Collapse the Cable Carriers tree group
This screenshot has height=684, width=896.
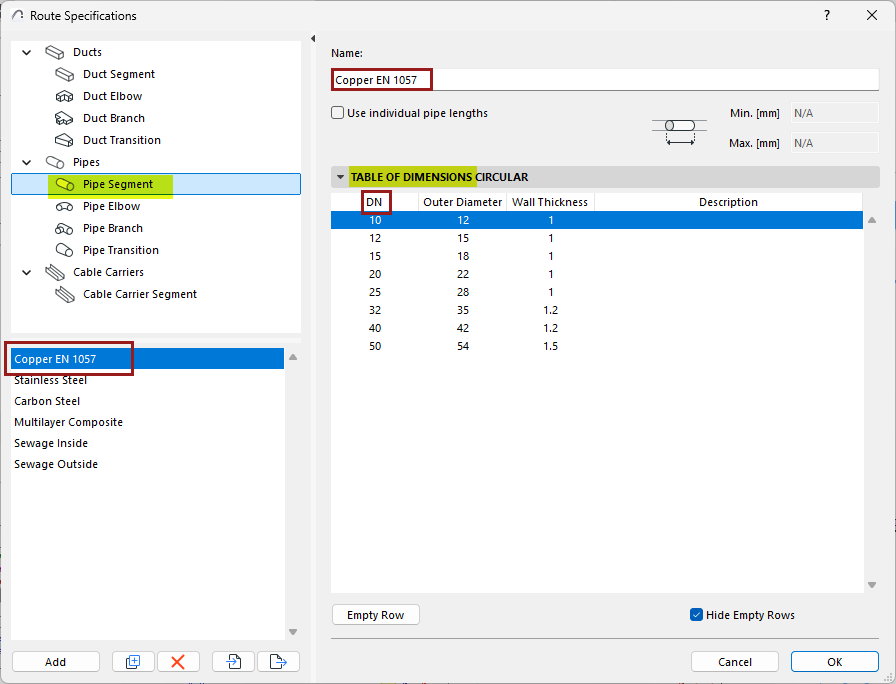point(26,273)
